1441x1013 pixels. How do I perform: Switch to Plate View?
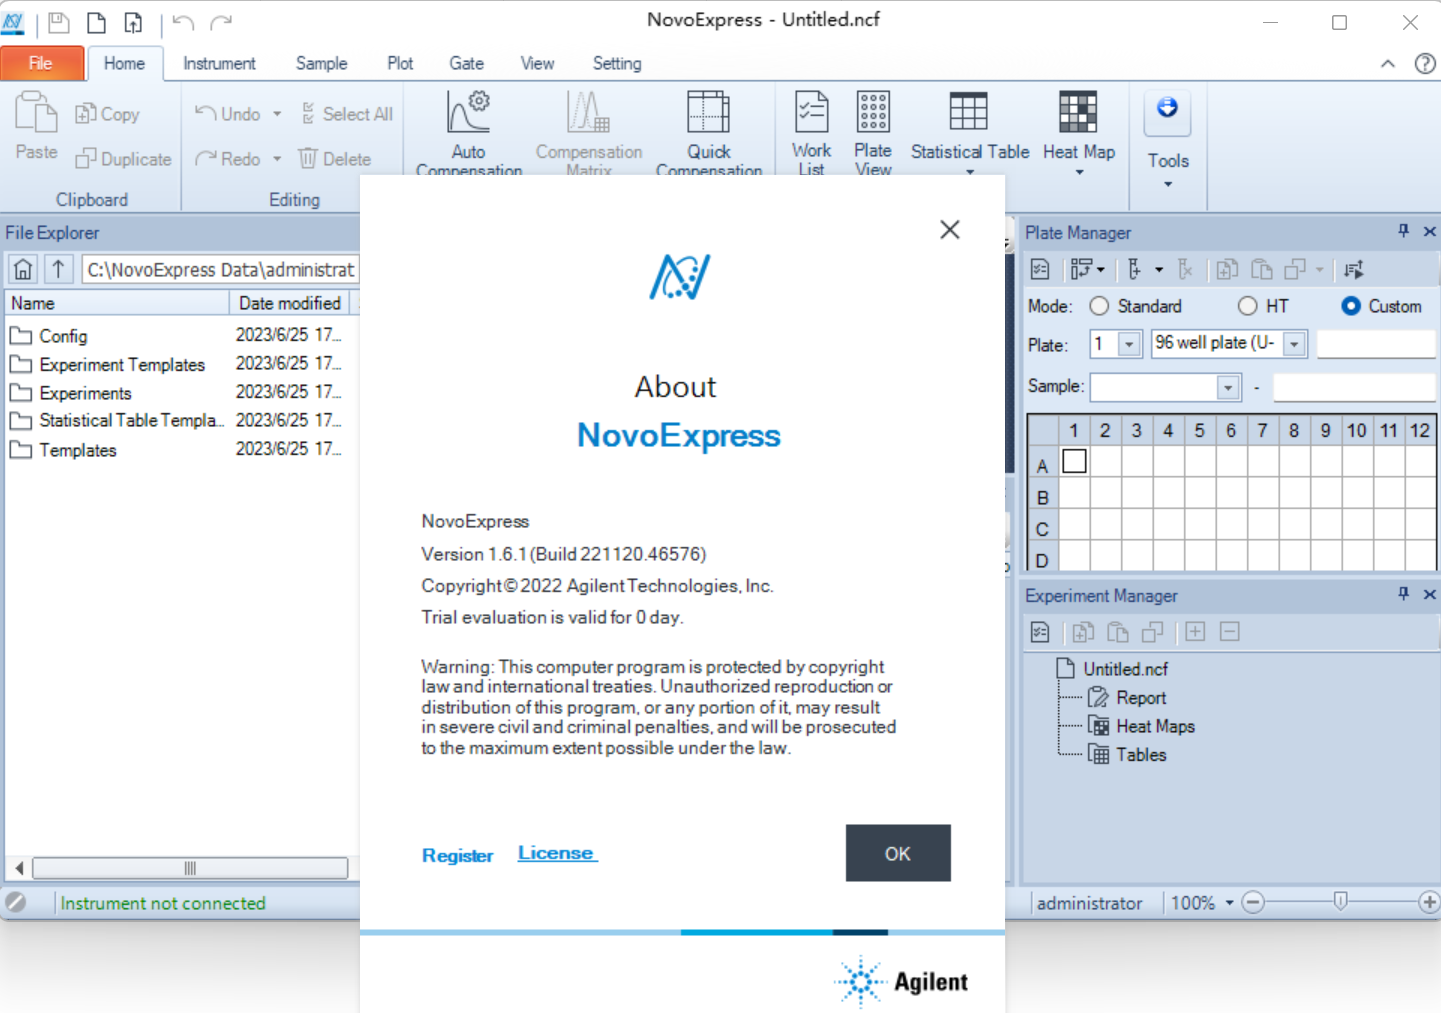tap(872, 127)
